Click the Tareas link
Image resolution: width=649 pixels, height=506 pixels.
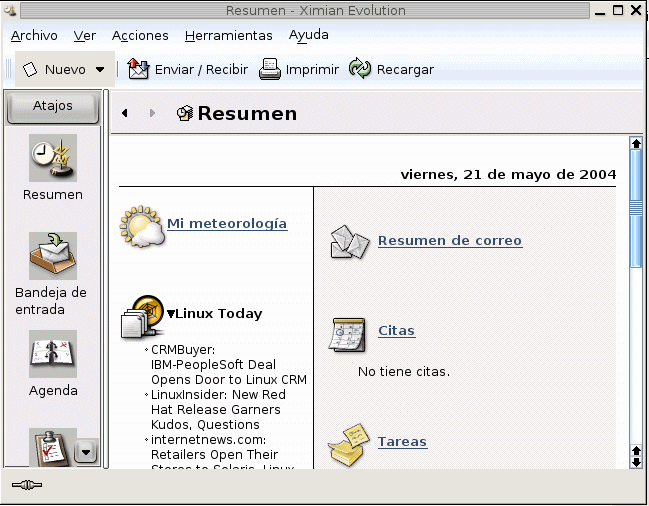(x=402, y=442)
